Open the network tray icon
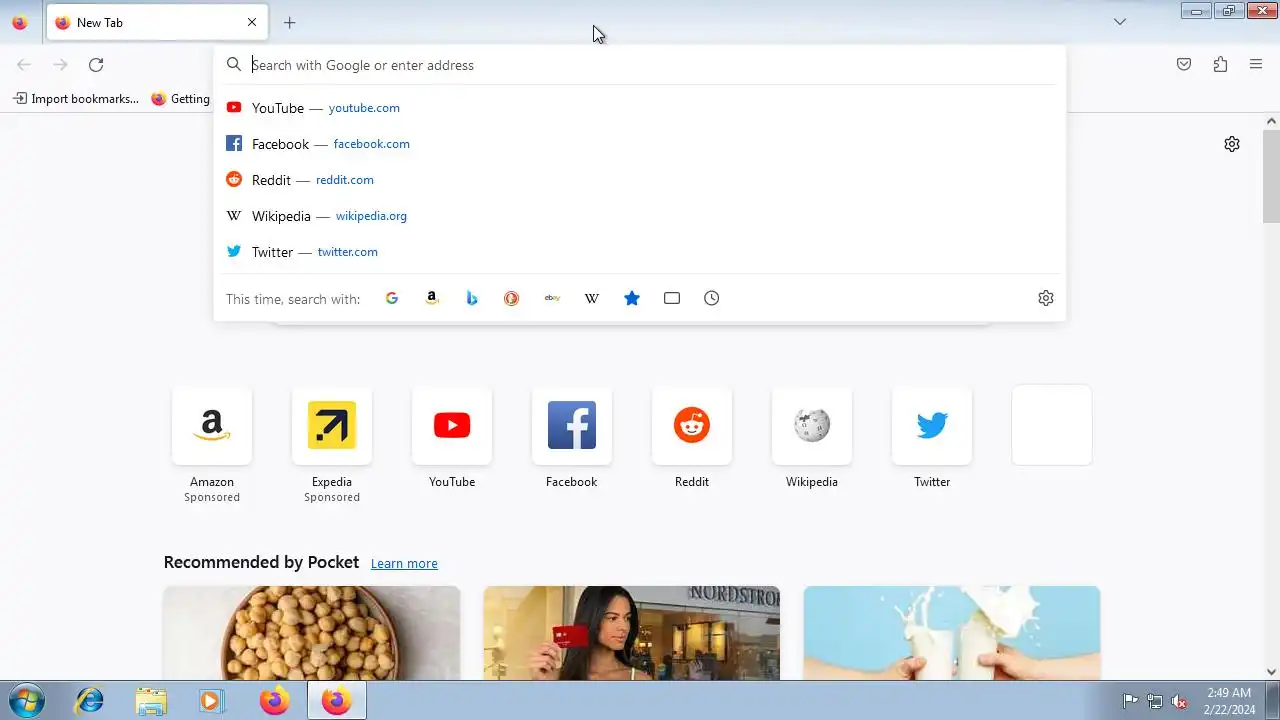 [1155, 701]
